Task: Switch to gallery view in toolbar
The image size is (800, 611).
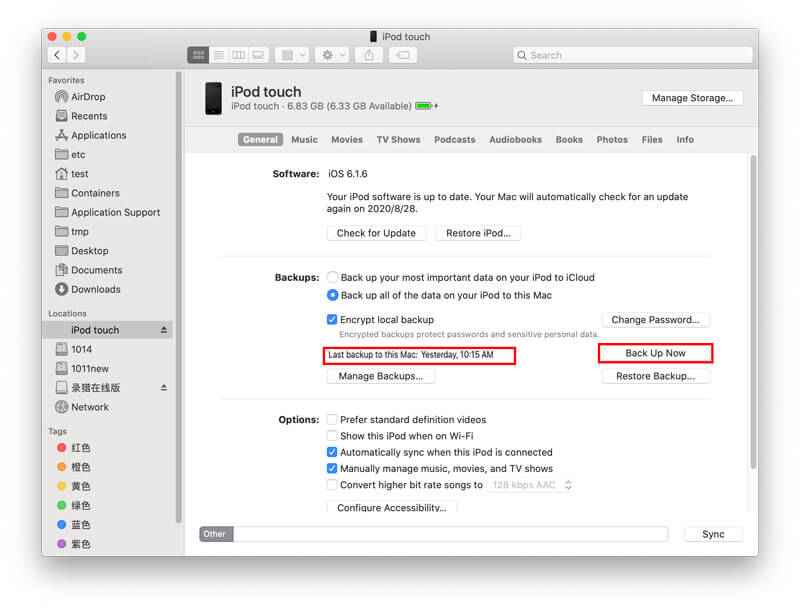Action: (258, 55)
